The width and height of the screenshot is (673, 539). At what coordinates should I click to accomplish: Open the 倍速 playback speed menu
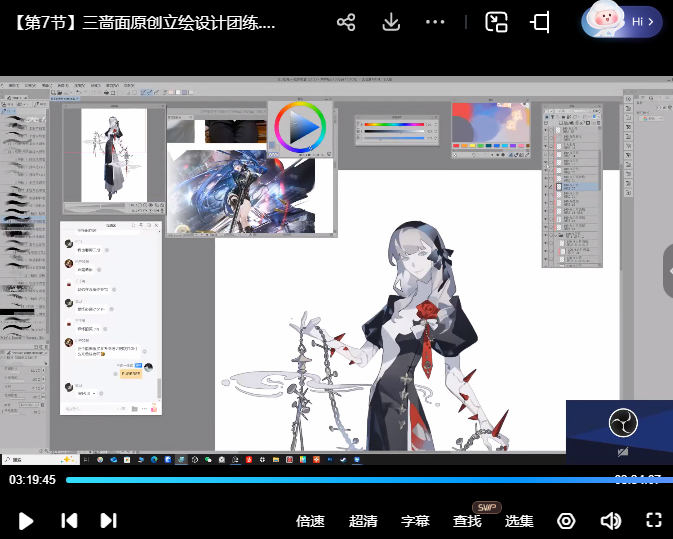tap(310, 521)
